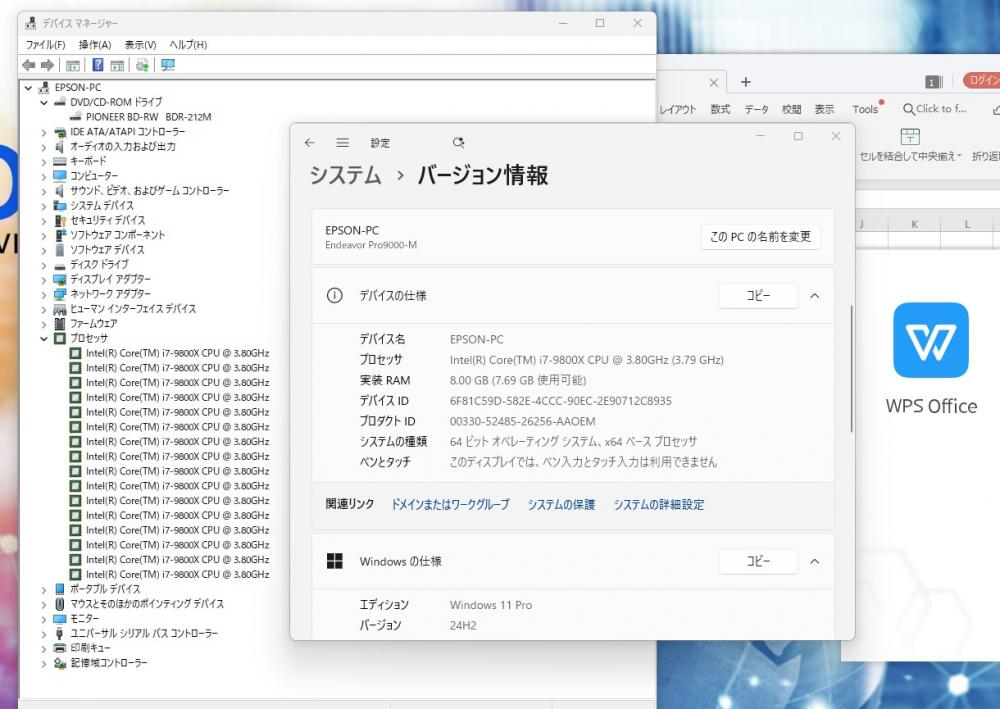This screenshot has height=709, width=1000.
Task: Open the 操作(A) menu
Action: coord(95,45)
